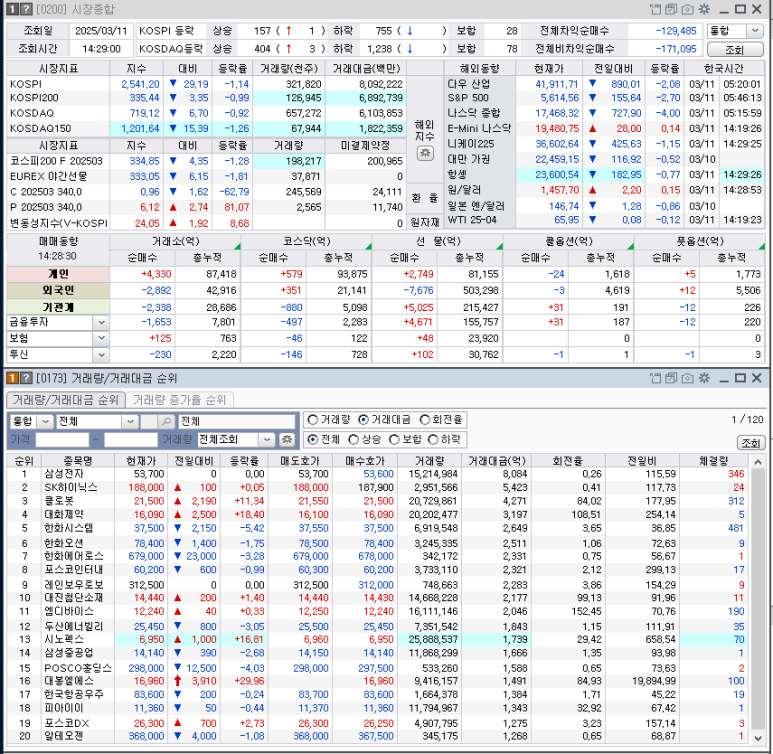The width and height of the screenshot is (773, 754).
Task: Select the 보합 radio button
Action: tap(394, 439)
